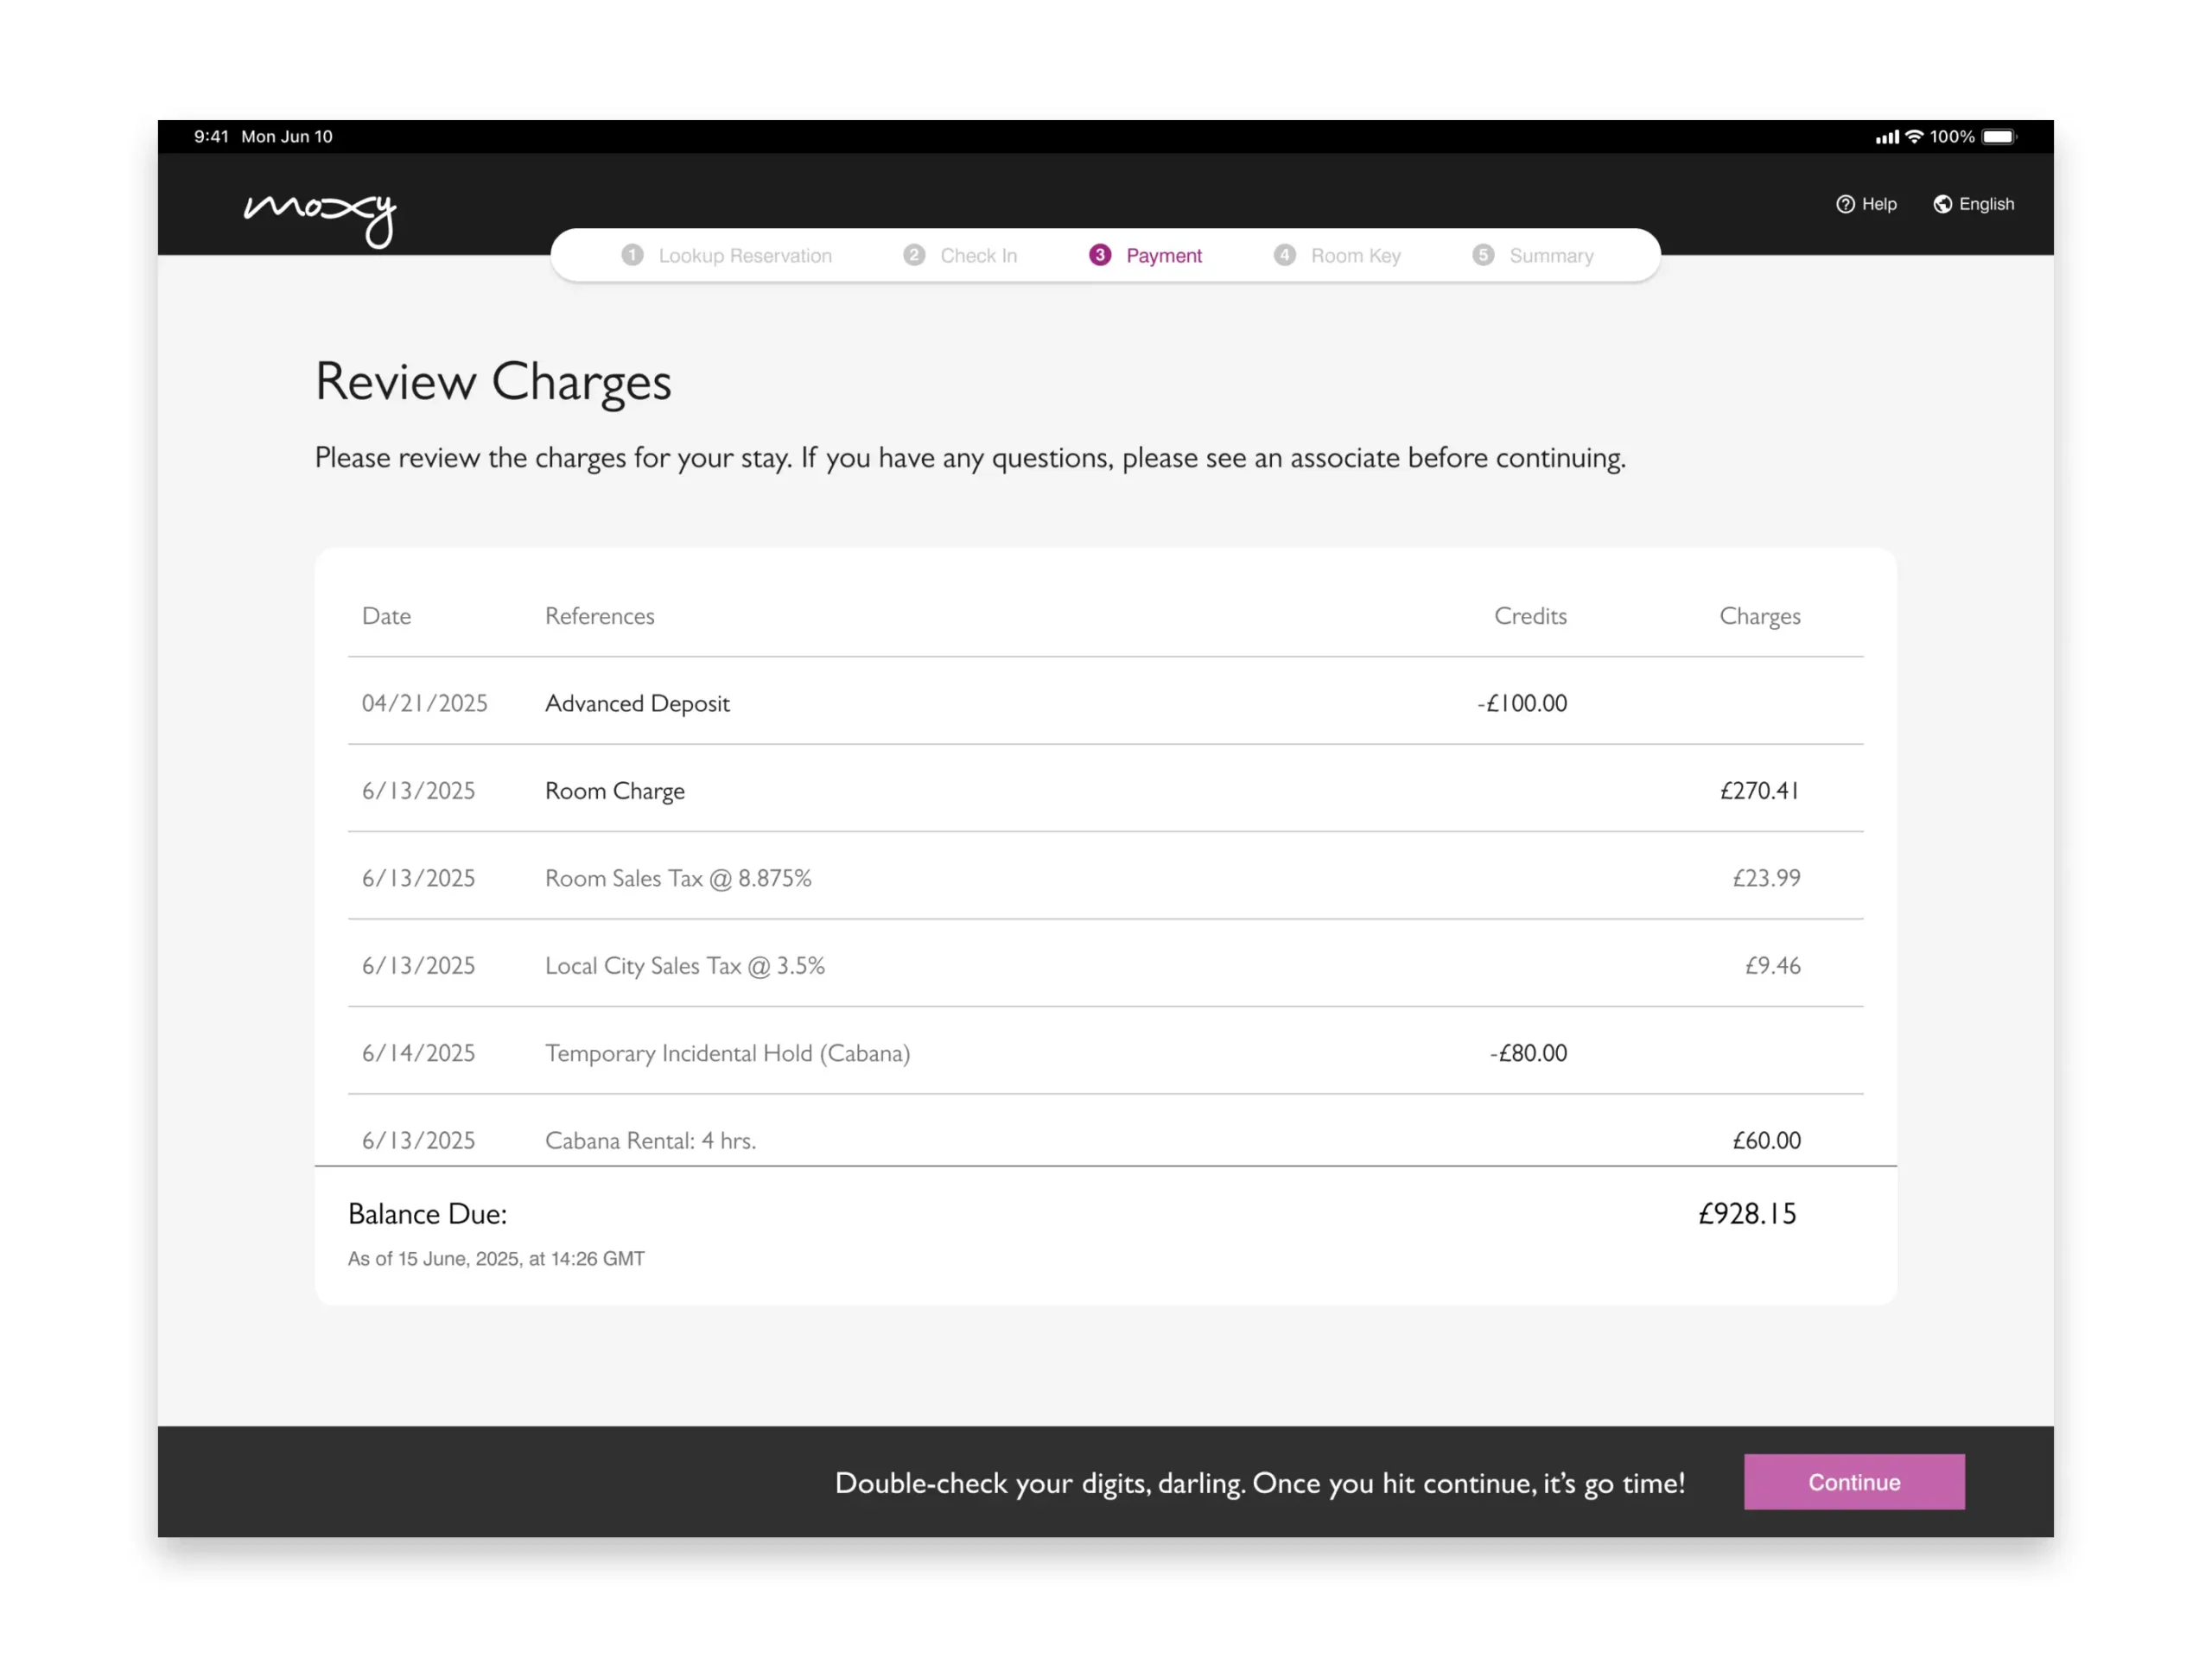Image resolution: width=2212 pixels, height=1659 pixels.
Task: Select the Room Charge line item
Action: (x=614, y=791)
